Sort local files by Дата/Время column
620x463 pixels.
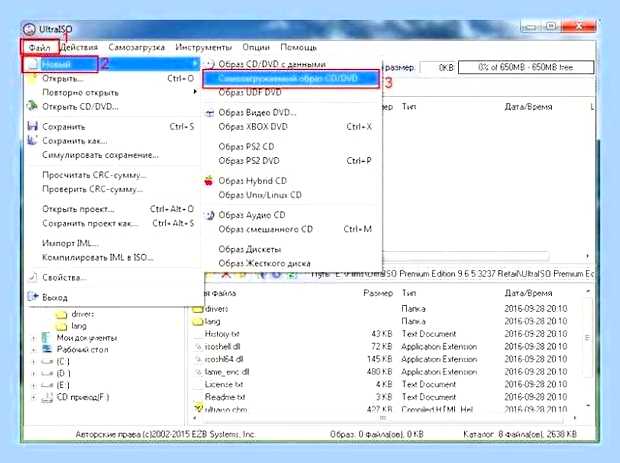coord(528,293)
